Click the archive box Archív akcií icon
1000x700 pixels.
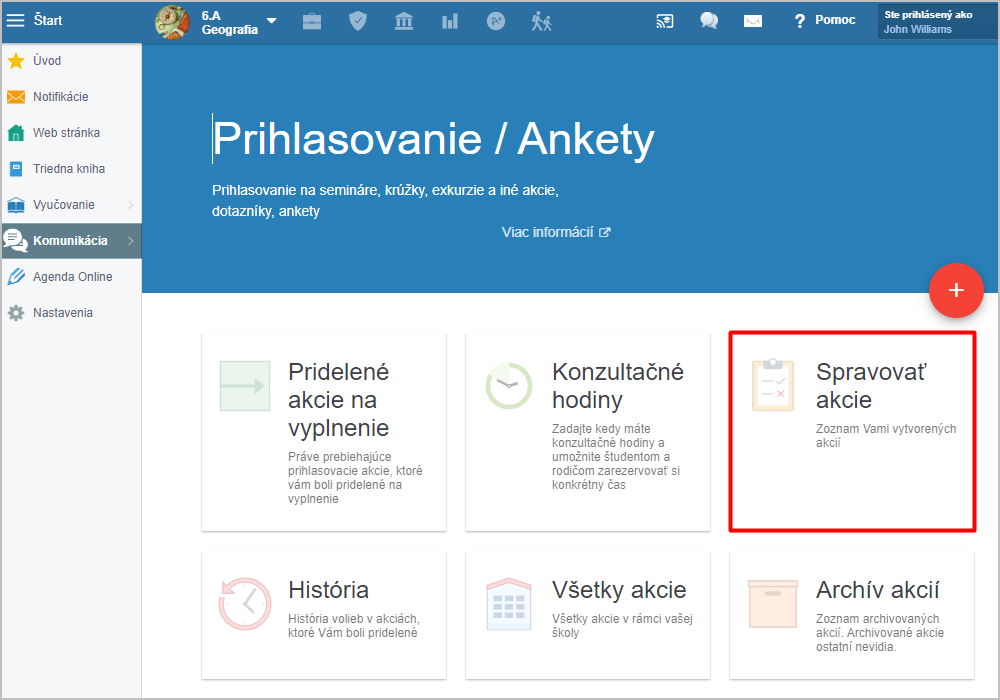point(773,604)
